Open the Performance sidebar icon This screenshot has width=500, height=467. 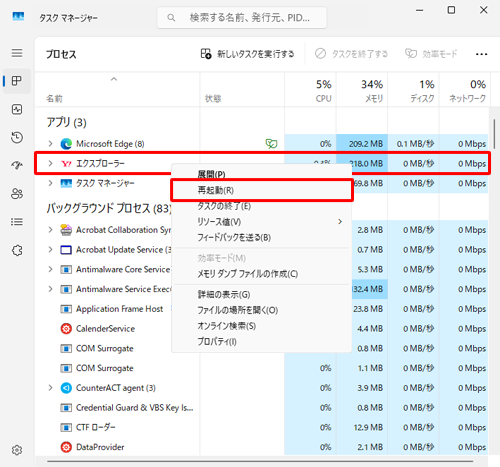(x=17, y=109)
